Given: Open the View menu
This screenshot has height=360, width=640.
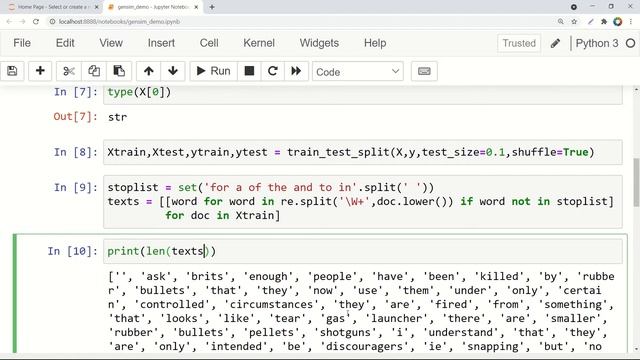Looking at the screenshot, I should (111, 43).
